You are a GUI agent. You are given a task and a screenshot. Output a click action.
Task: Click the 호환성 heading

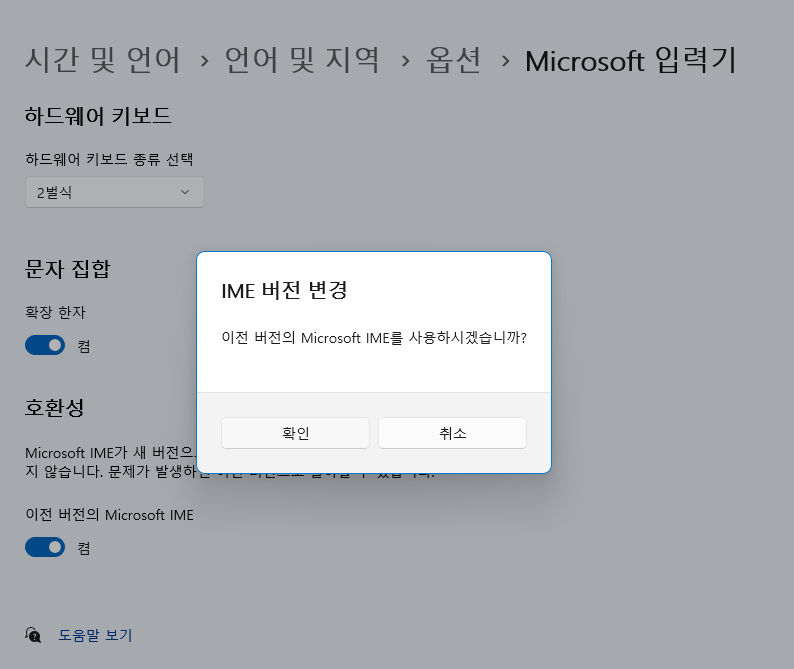[x=54, y=408]
